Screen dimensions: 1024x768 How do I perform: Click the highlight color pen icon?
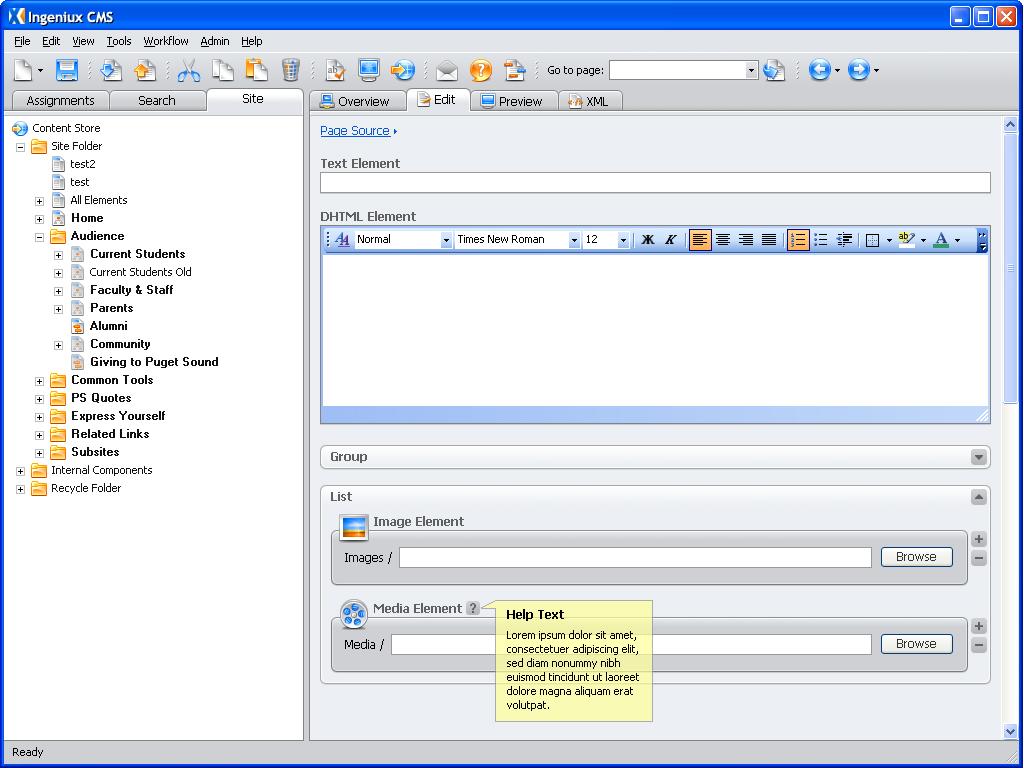(x=906, y=240)
